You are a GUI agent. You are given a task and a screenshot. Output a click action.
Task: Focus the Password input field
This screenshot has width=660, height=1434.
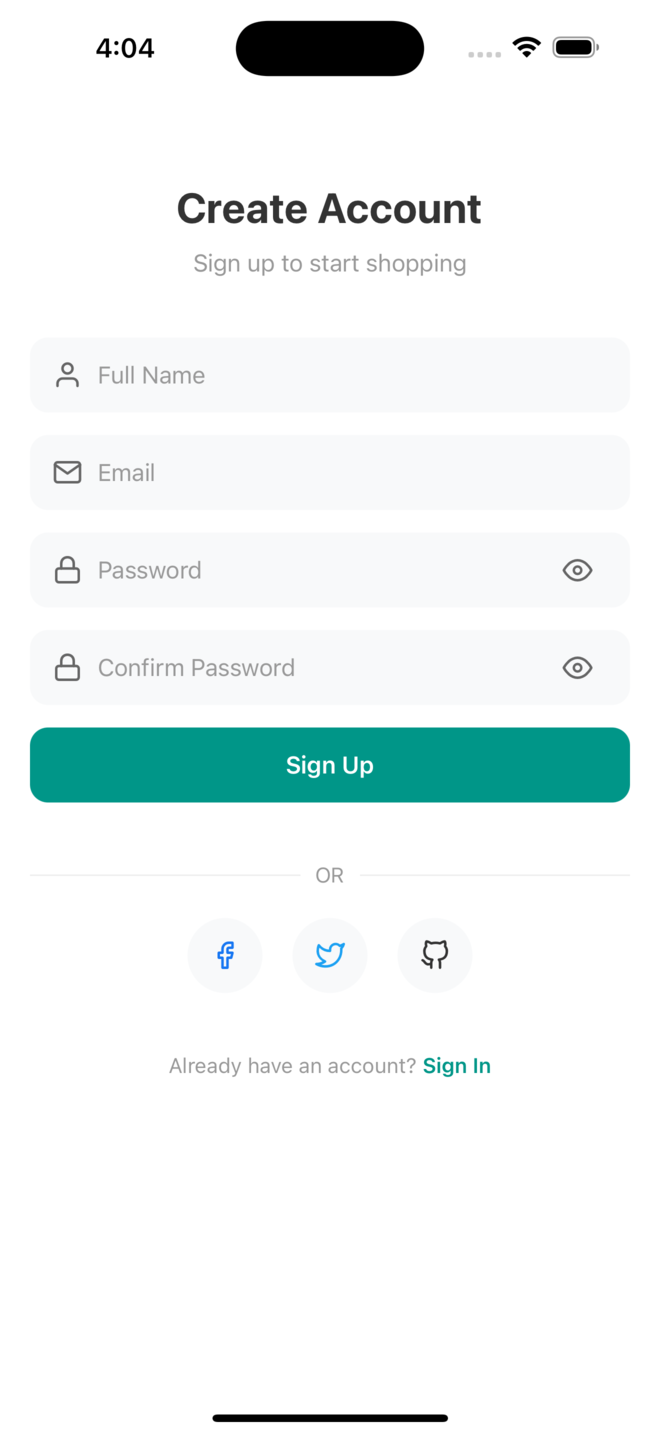click(320, 570)
